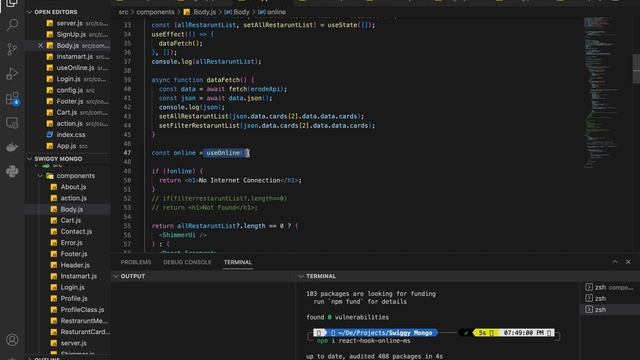Switch to the Debug Console tab

[x=187, y=262]
